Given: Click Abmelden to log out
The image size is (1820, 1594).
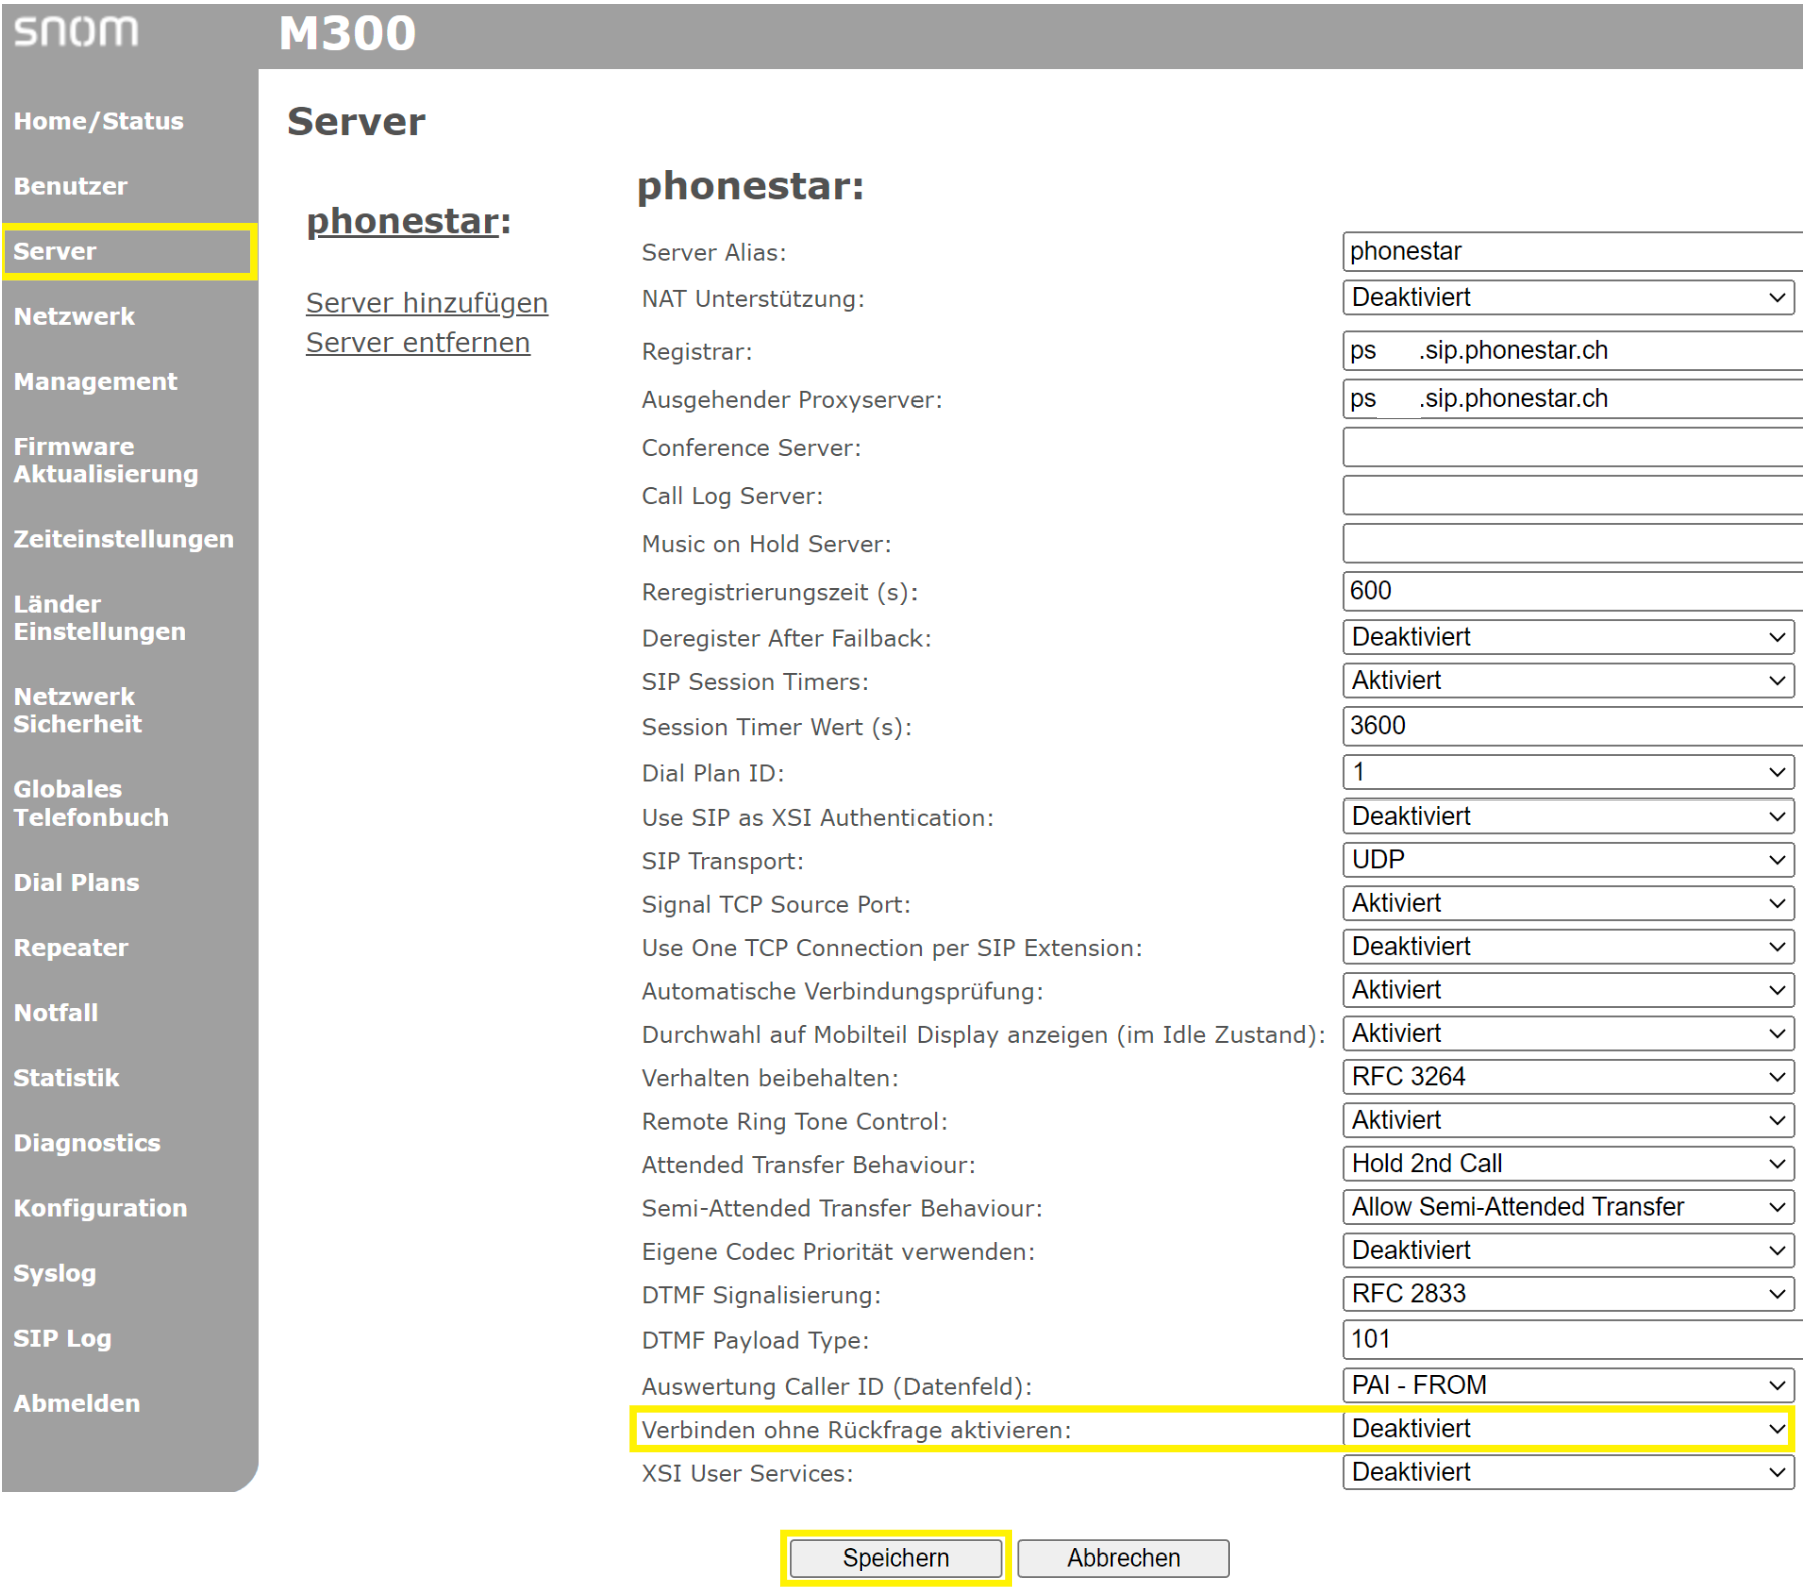Looking at the screenshot, I should click(x=77, y=1403).
